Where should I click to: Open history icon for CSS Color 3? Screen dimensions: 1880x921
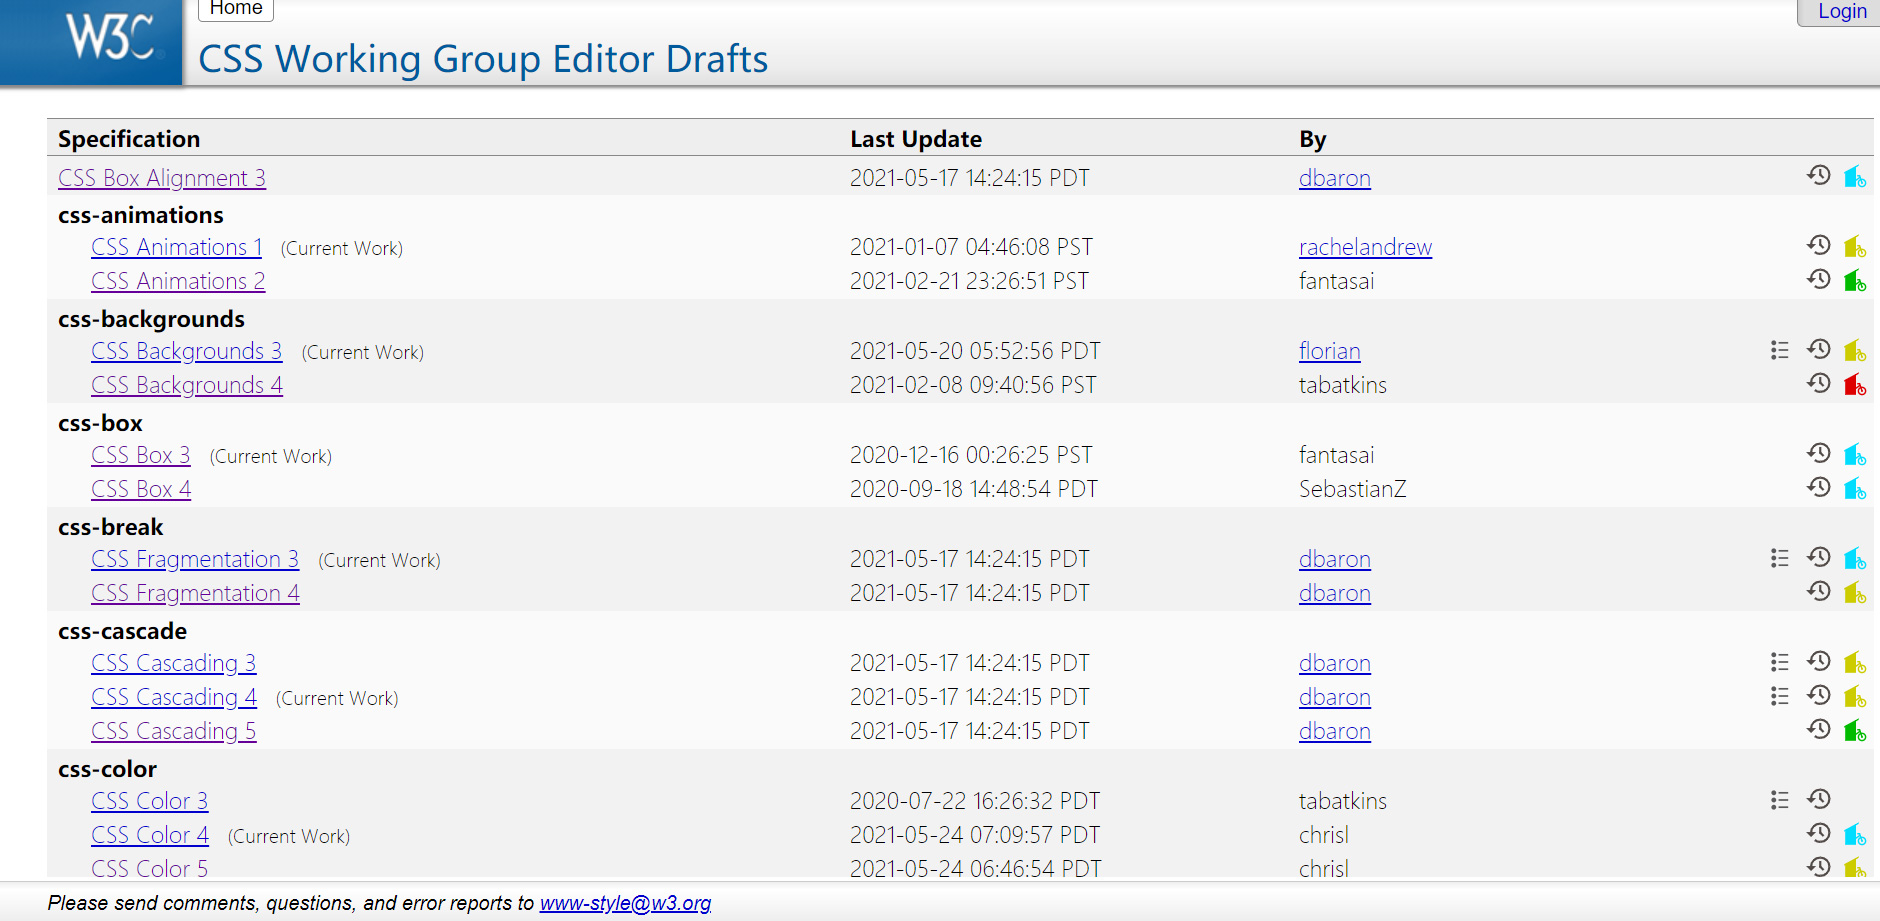[1818, 799]
